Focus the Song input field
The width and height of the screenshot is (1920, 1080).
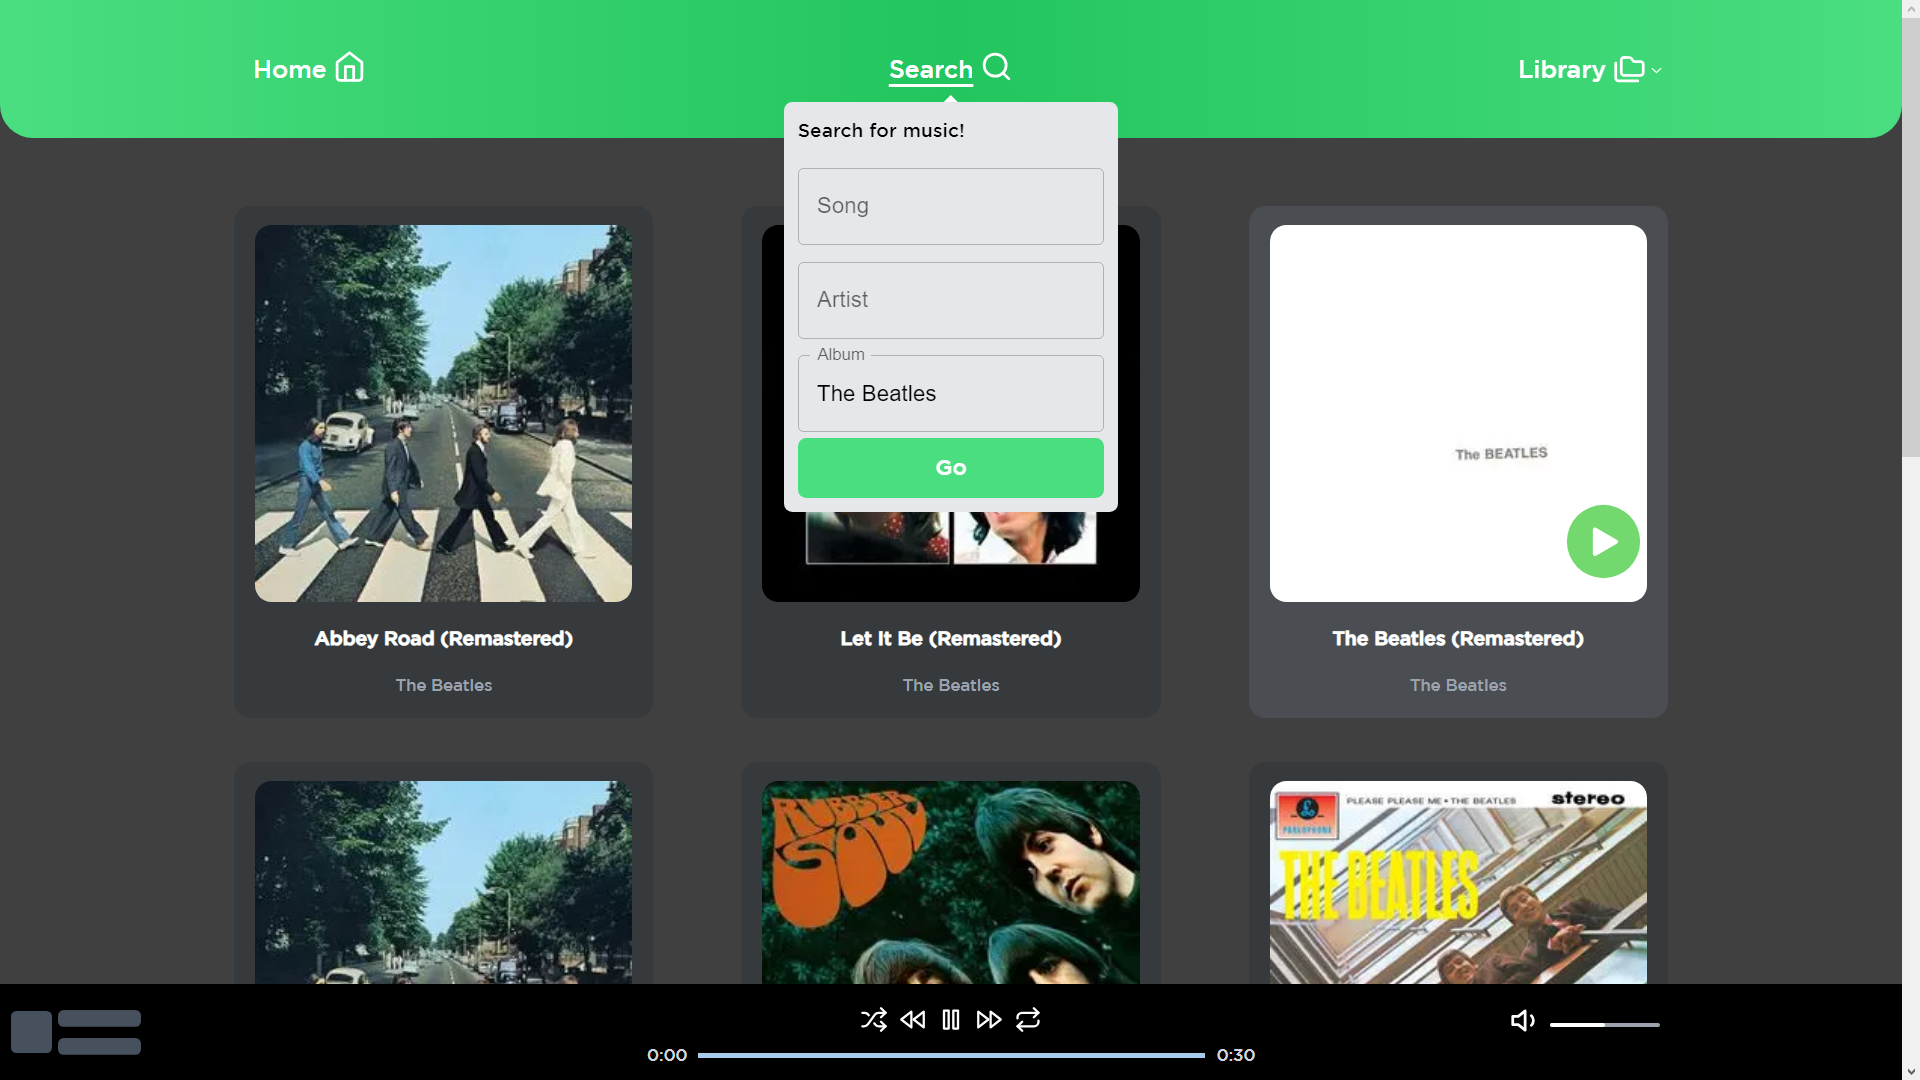(950, 206)
